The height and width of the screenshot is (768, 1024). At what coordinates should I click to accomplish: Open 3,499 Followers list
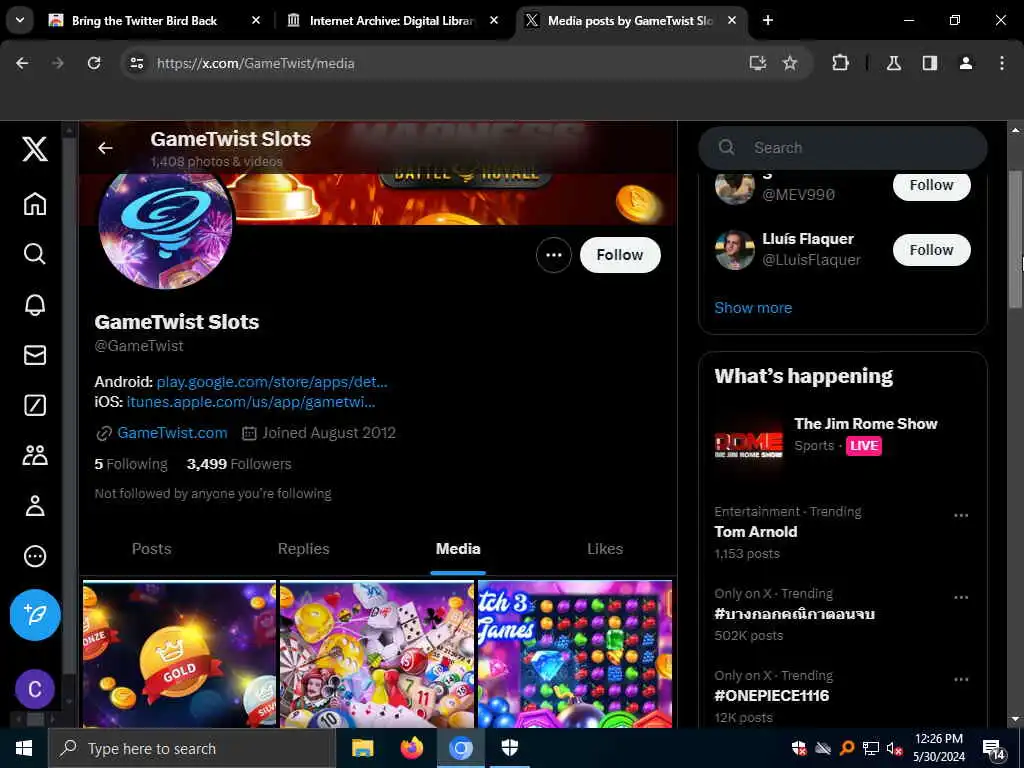[x=239, y=464]
